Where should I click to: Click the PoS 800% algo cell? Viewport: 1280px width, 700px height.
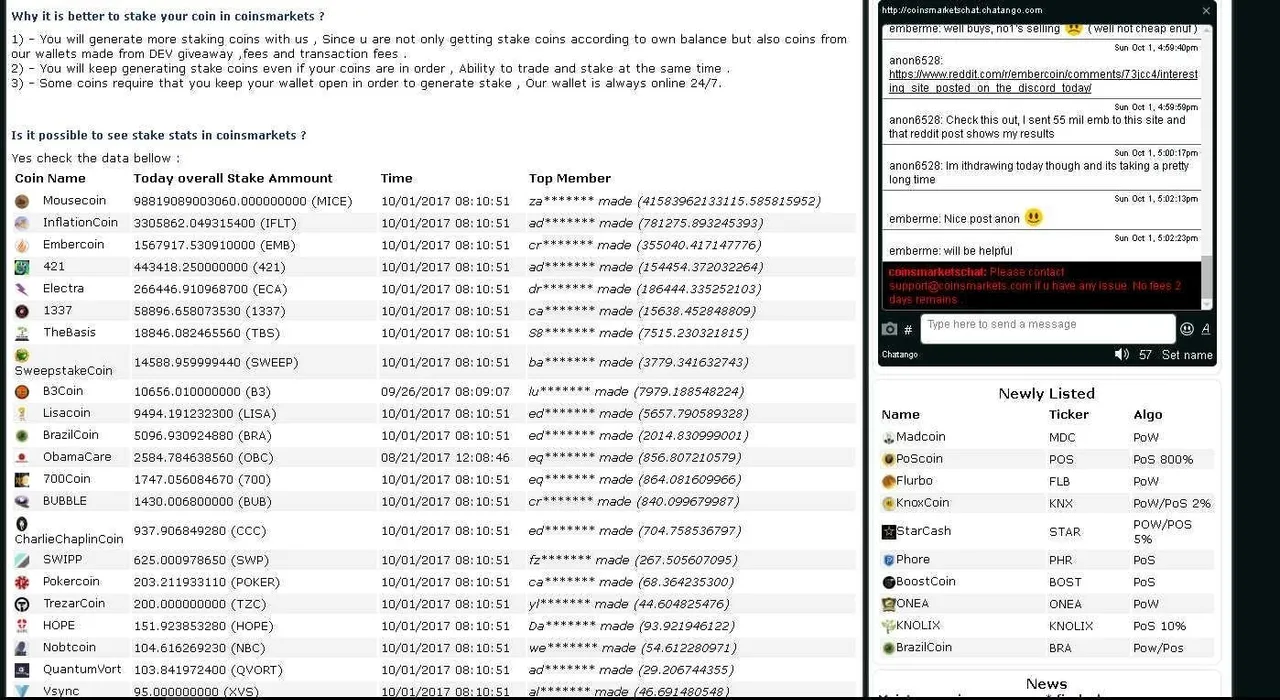point(1163,460)
